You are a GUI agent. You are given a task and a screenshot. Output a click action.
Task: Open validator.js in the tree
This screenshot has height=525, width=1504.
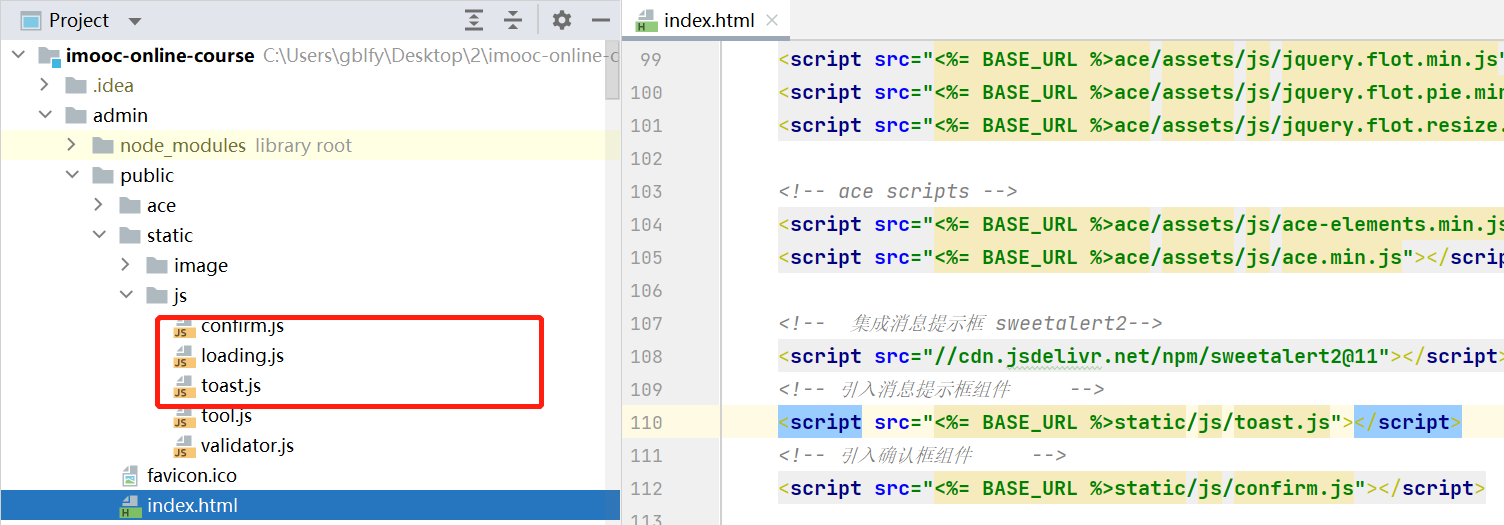click(247, 445)
